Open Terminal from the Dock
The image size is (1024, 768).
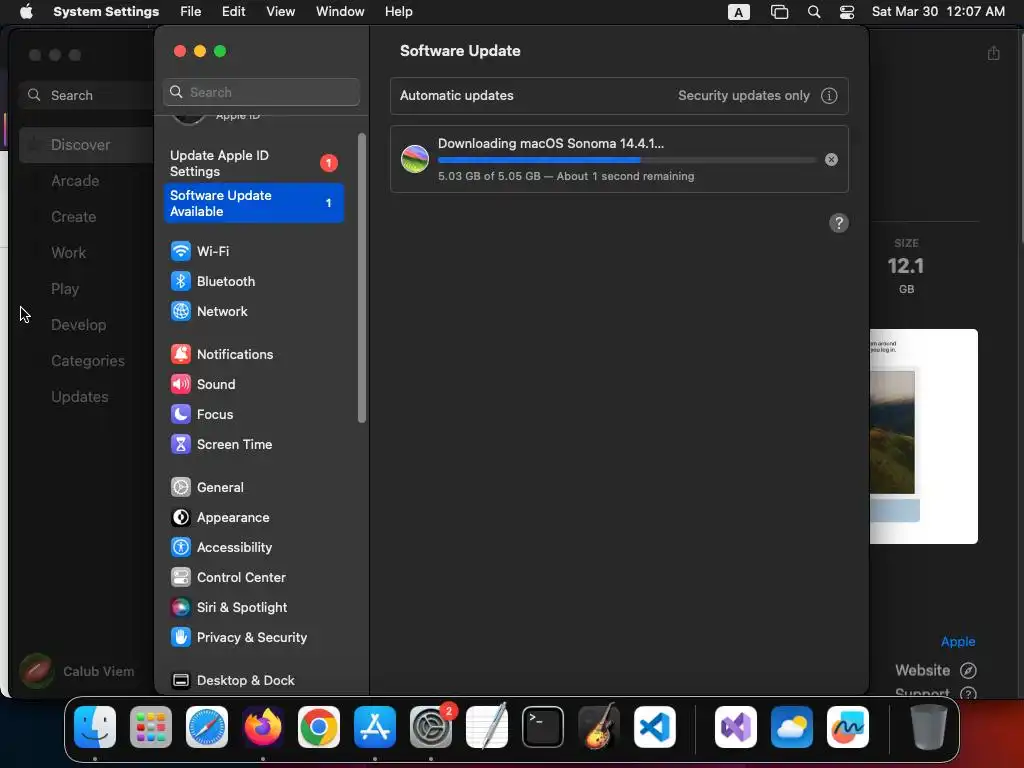(543, 727)
